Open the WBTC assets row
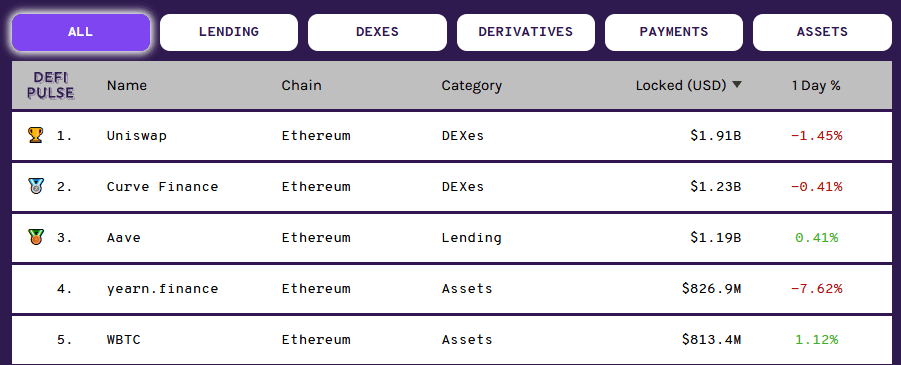 [450, 340]
